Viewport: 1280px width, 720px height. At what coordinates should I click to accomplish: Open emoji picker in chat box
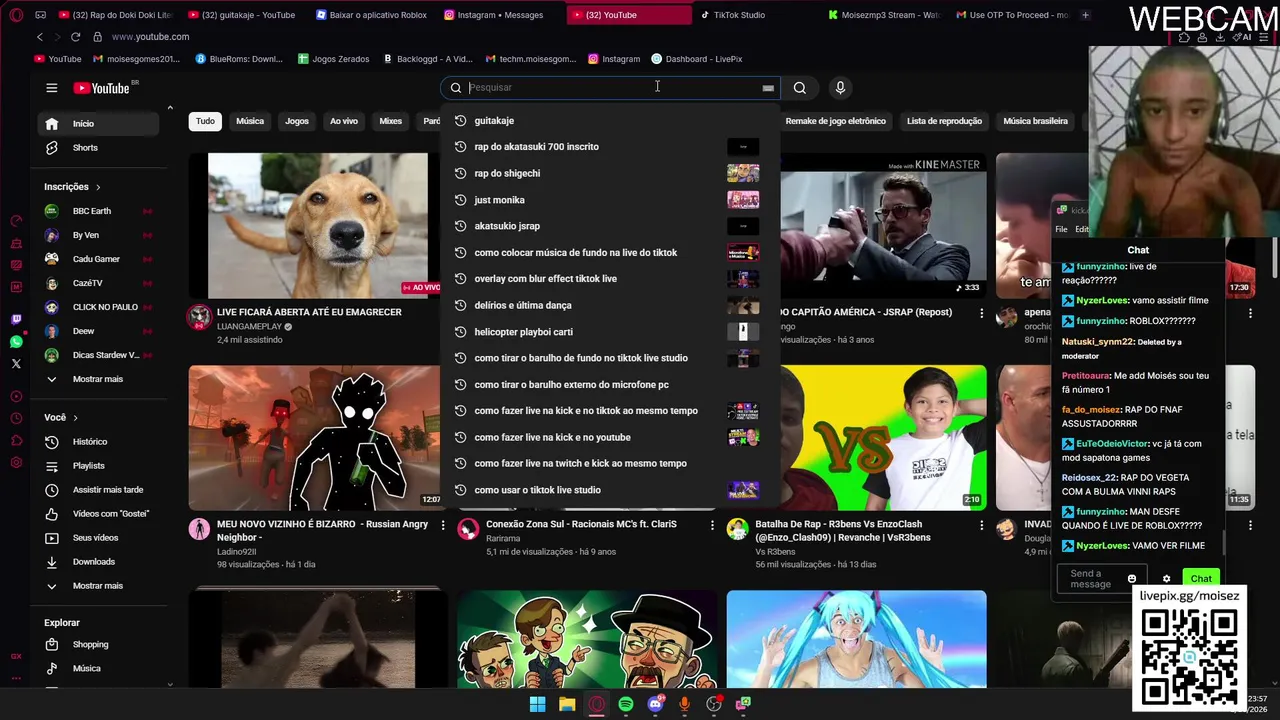[1132, 579]
